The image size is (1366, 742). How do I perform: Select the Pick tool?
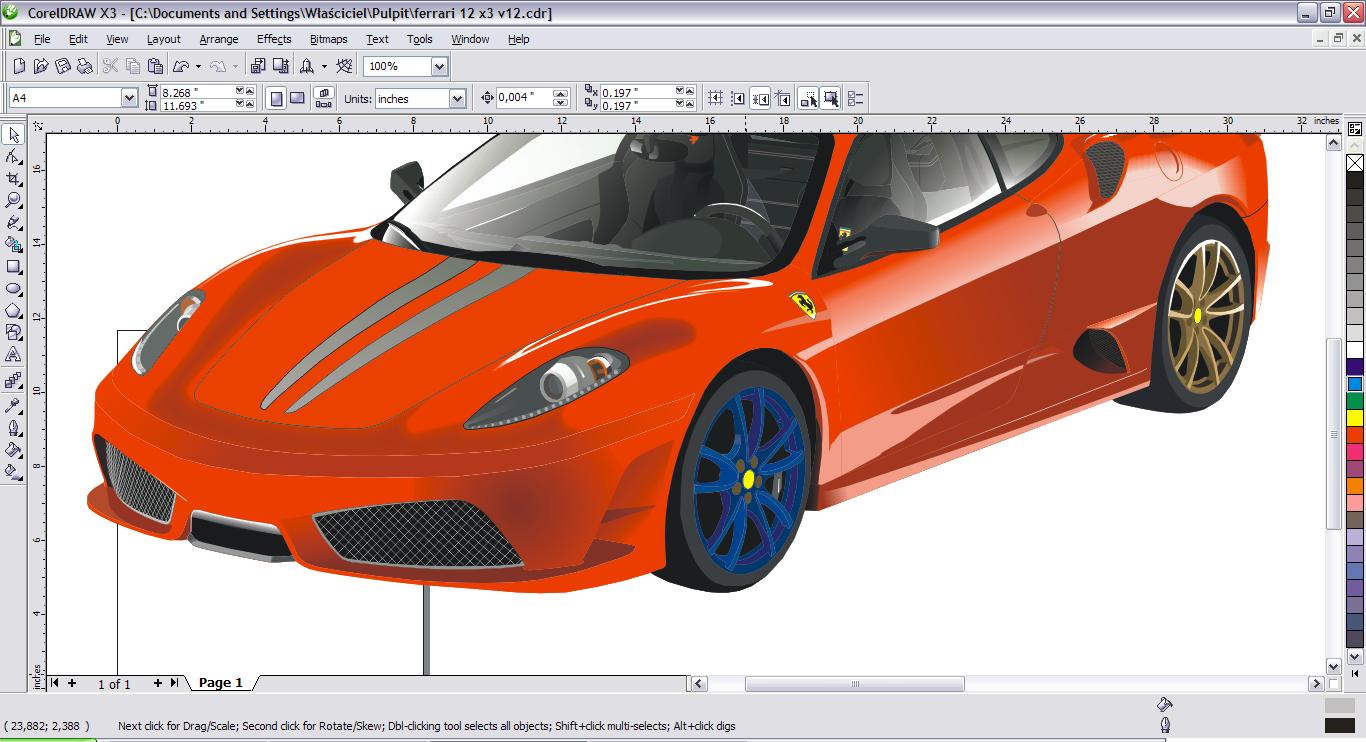point(14,135)
